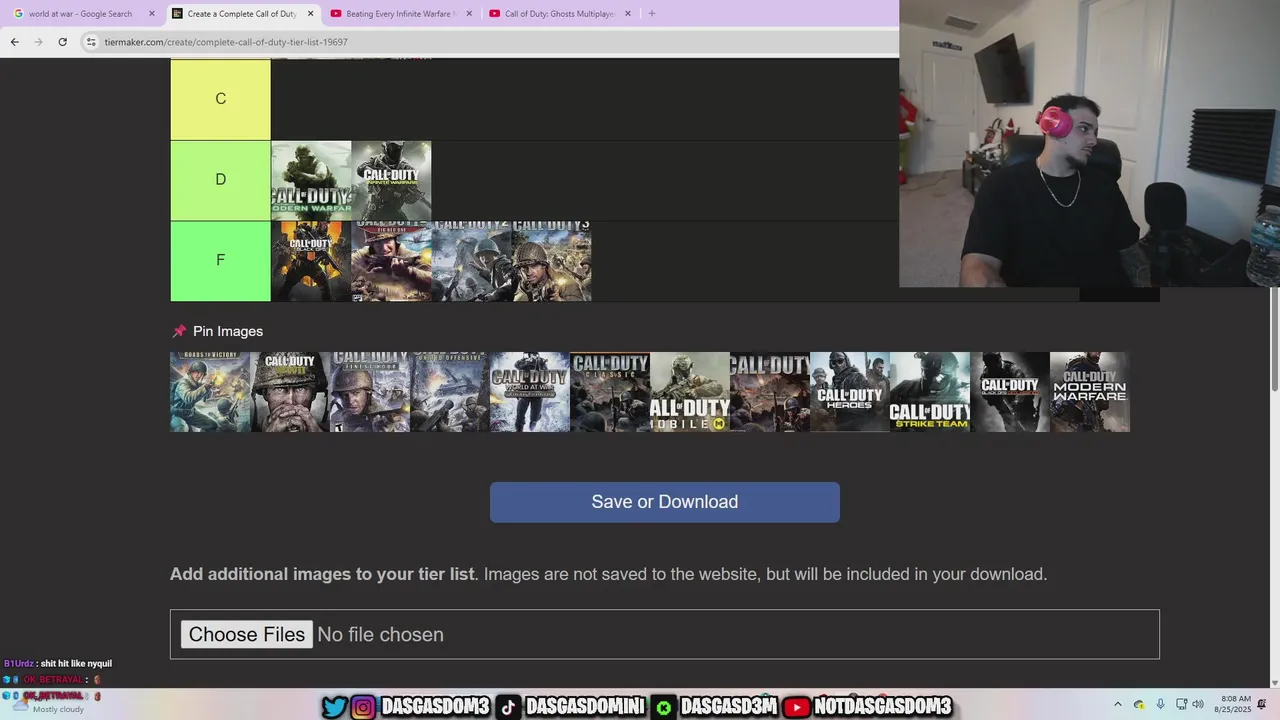
Task: Go back using the browser back arrow
Action: click(x=14, y=42)
